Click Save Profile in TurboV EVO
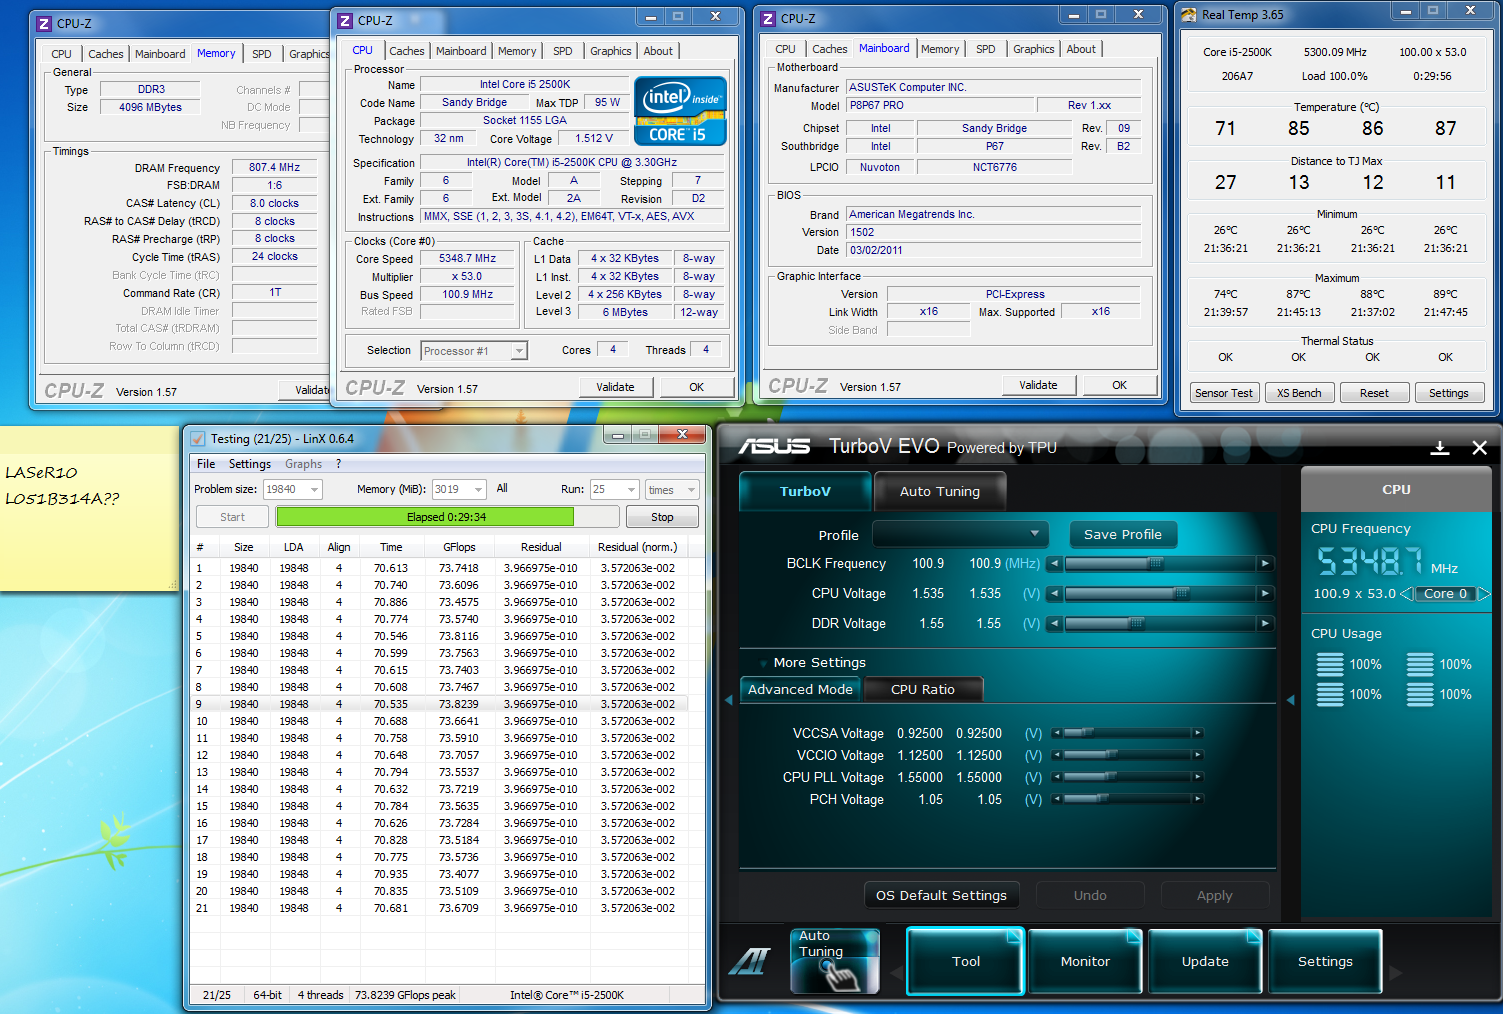Image resolution: width=1503 pixels, height=1014 pixels. pyautogui.click(x=1123, y=535)
